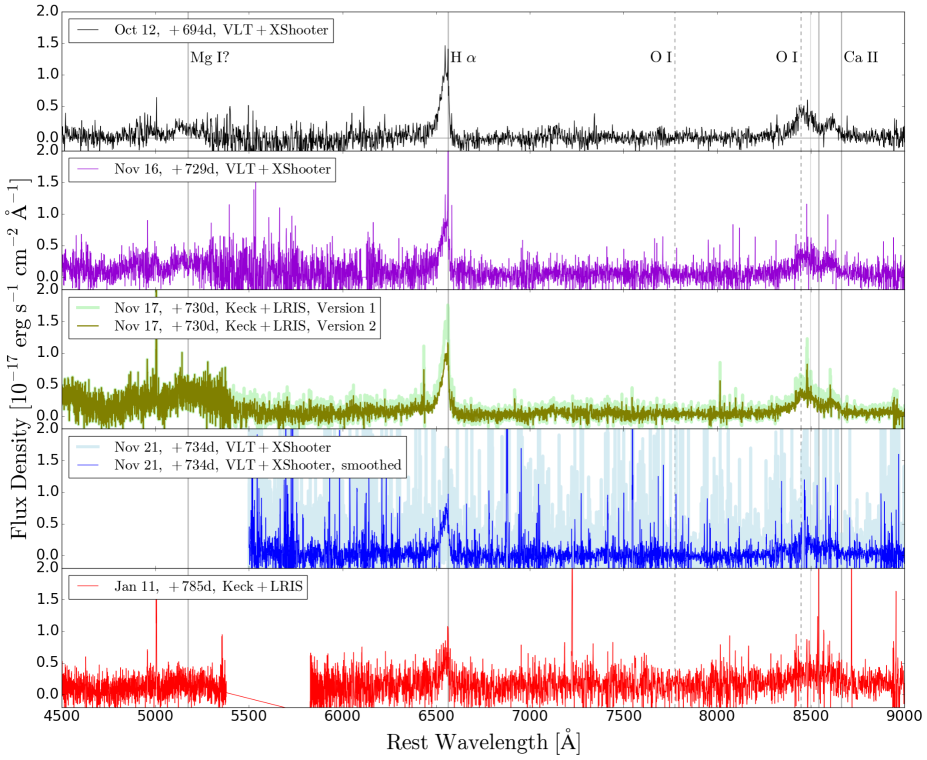Click the 'Mg I?' line label
The image size is (927, 760).
coord(209,57)
